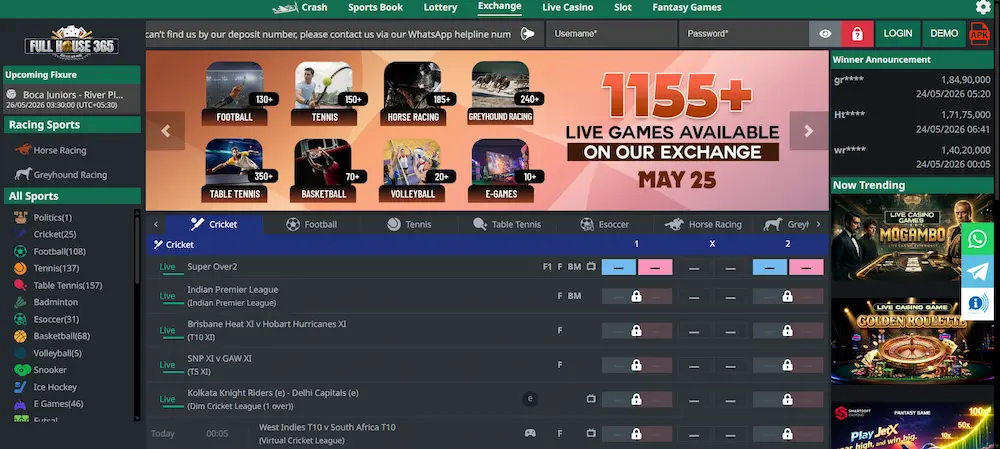Click the Full House 365 logo
Viewport: 1000px width, 449px height.
(71, 43)
